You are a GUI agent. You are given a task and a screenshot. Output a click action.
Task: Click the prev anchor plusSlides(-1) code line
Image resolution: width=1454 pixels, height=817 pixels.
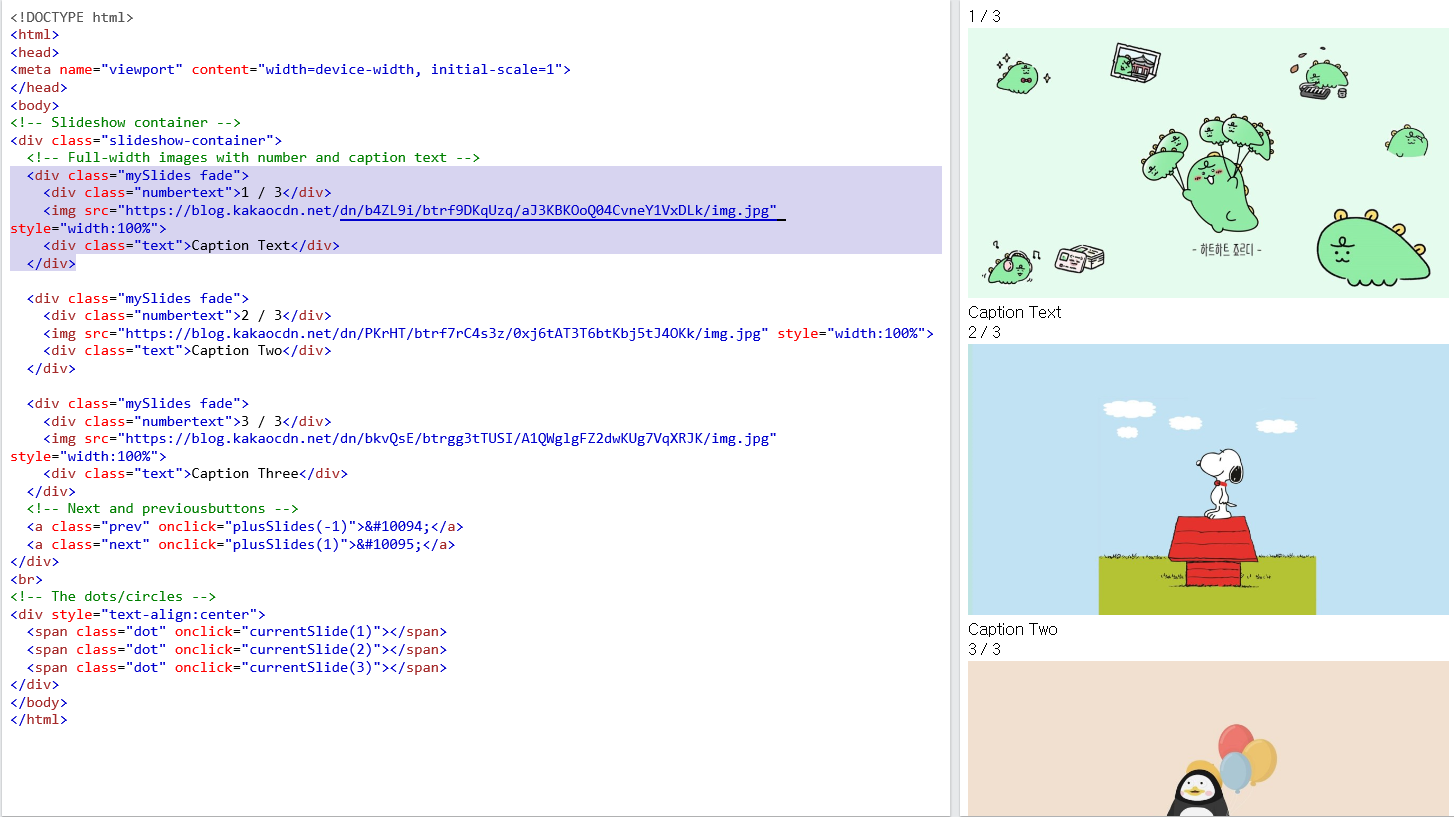click(245, 527)
